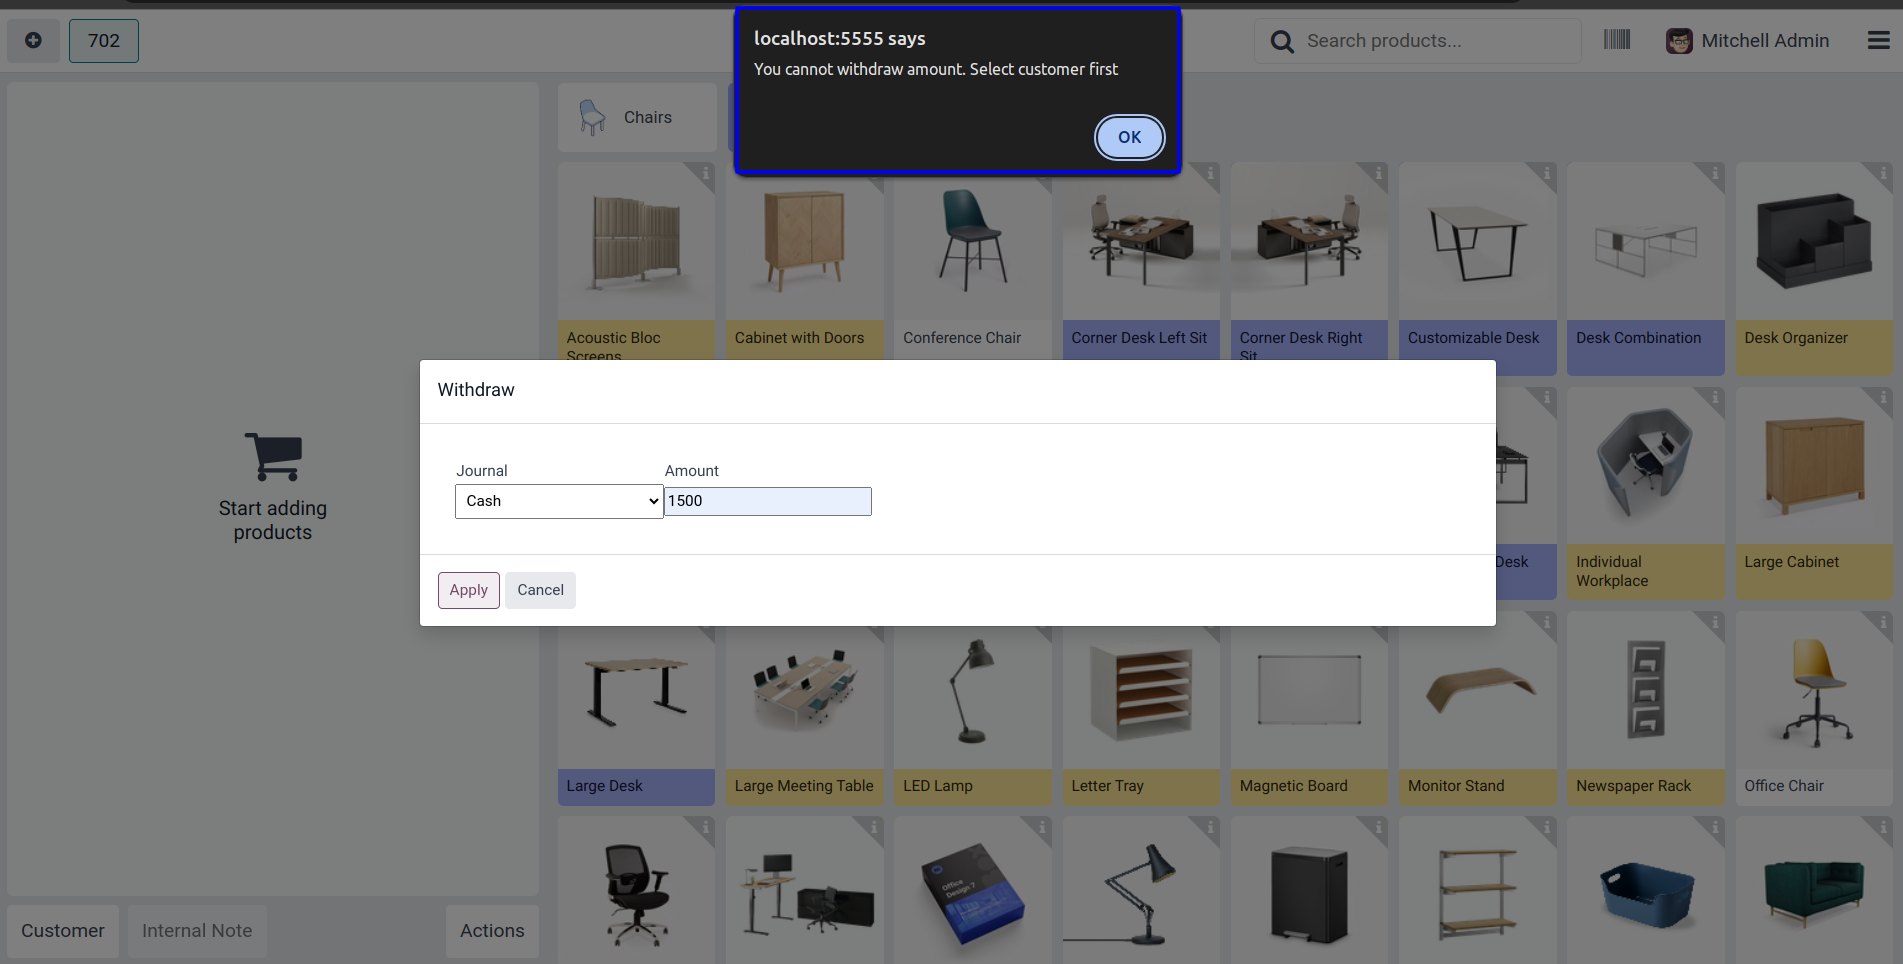
Task: Click the Customer button
Action: click(x=63, y=931)
